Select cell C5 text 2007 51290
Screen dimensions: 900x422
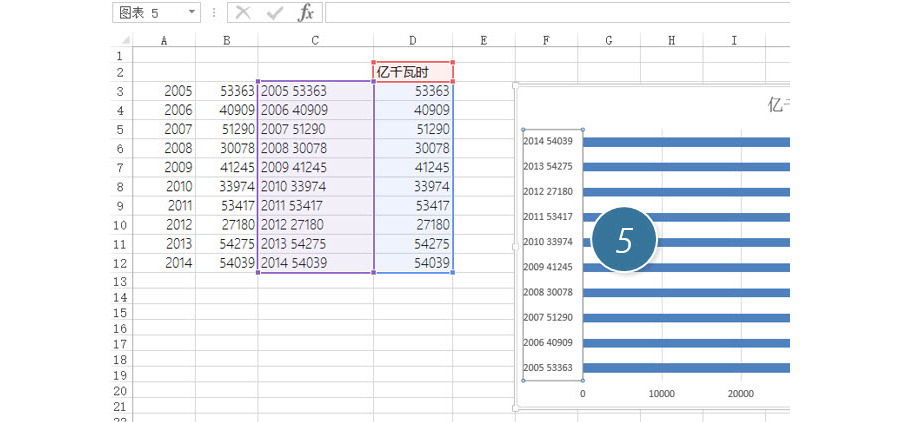pos(315,129)
